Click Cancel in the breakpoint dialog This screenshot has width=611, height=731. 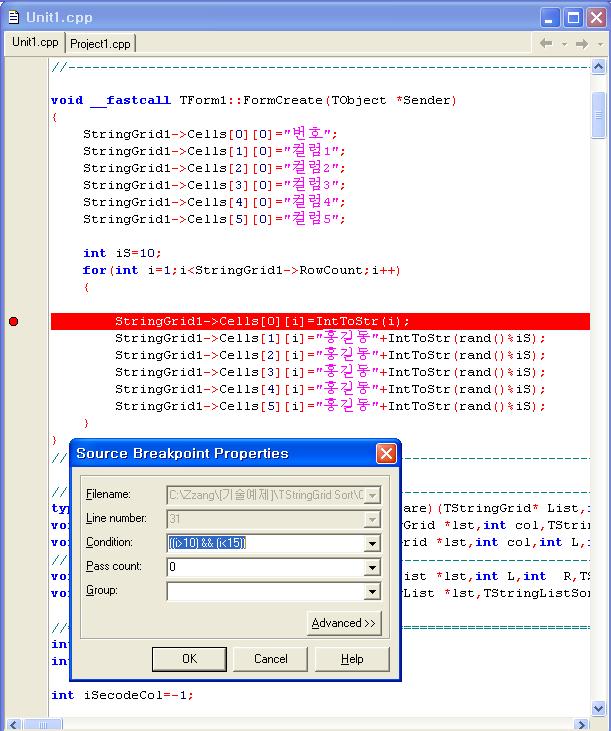click(270, 659)
